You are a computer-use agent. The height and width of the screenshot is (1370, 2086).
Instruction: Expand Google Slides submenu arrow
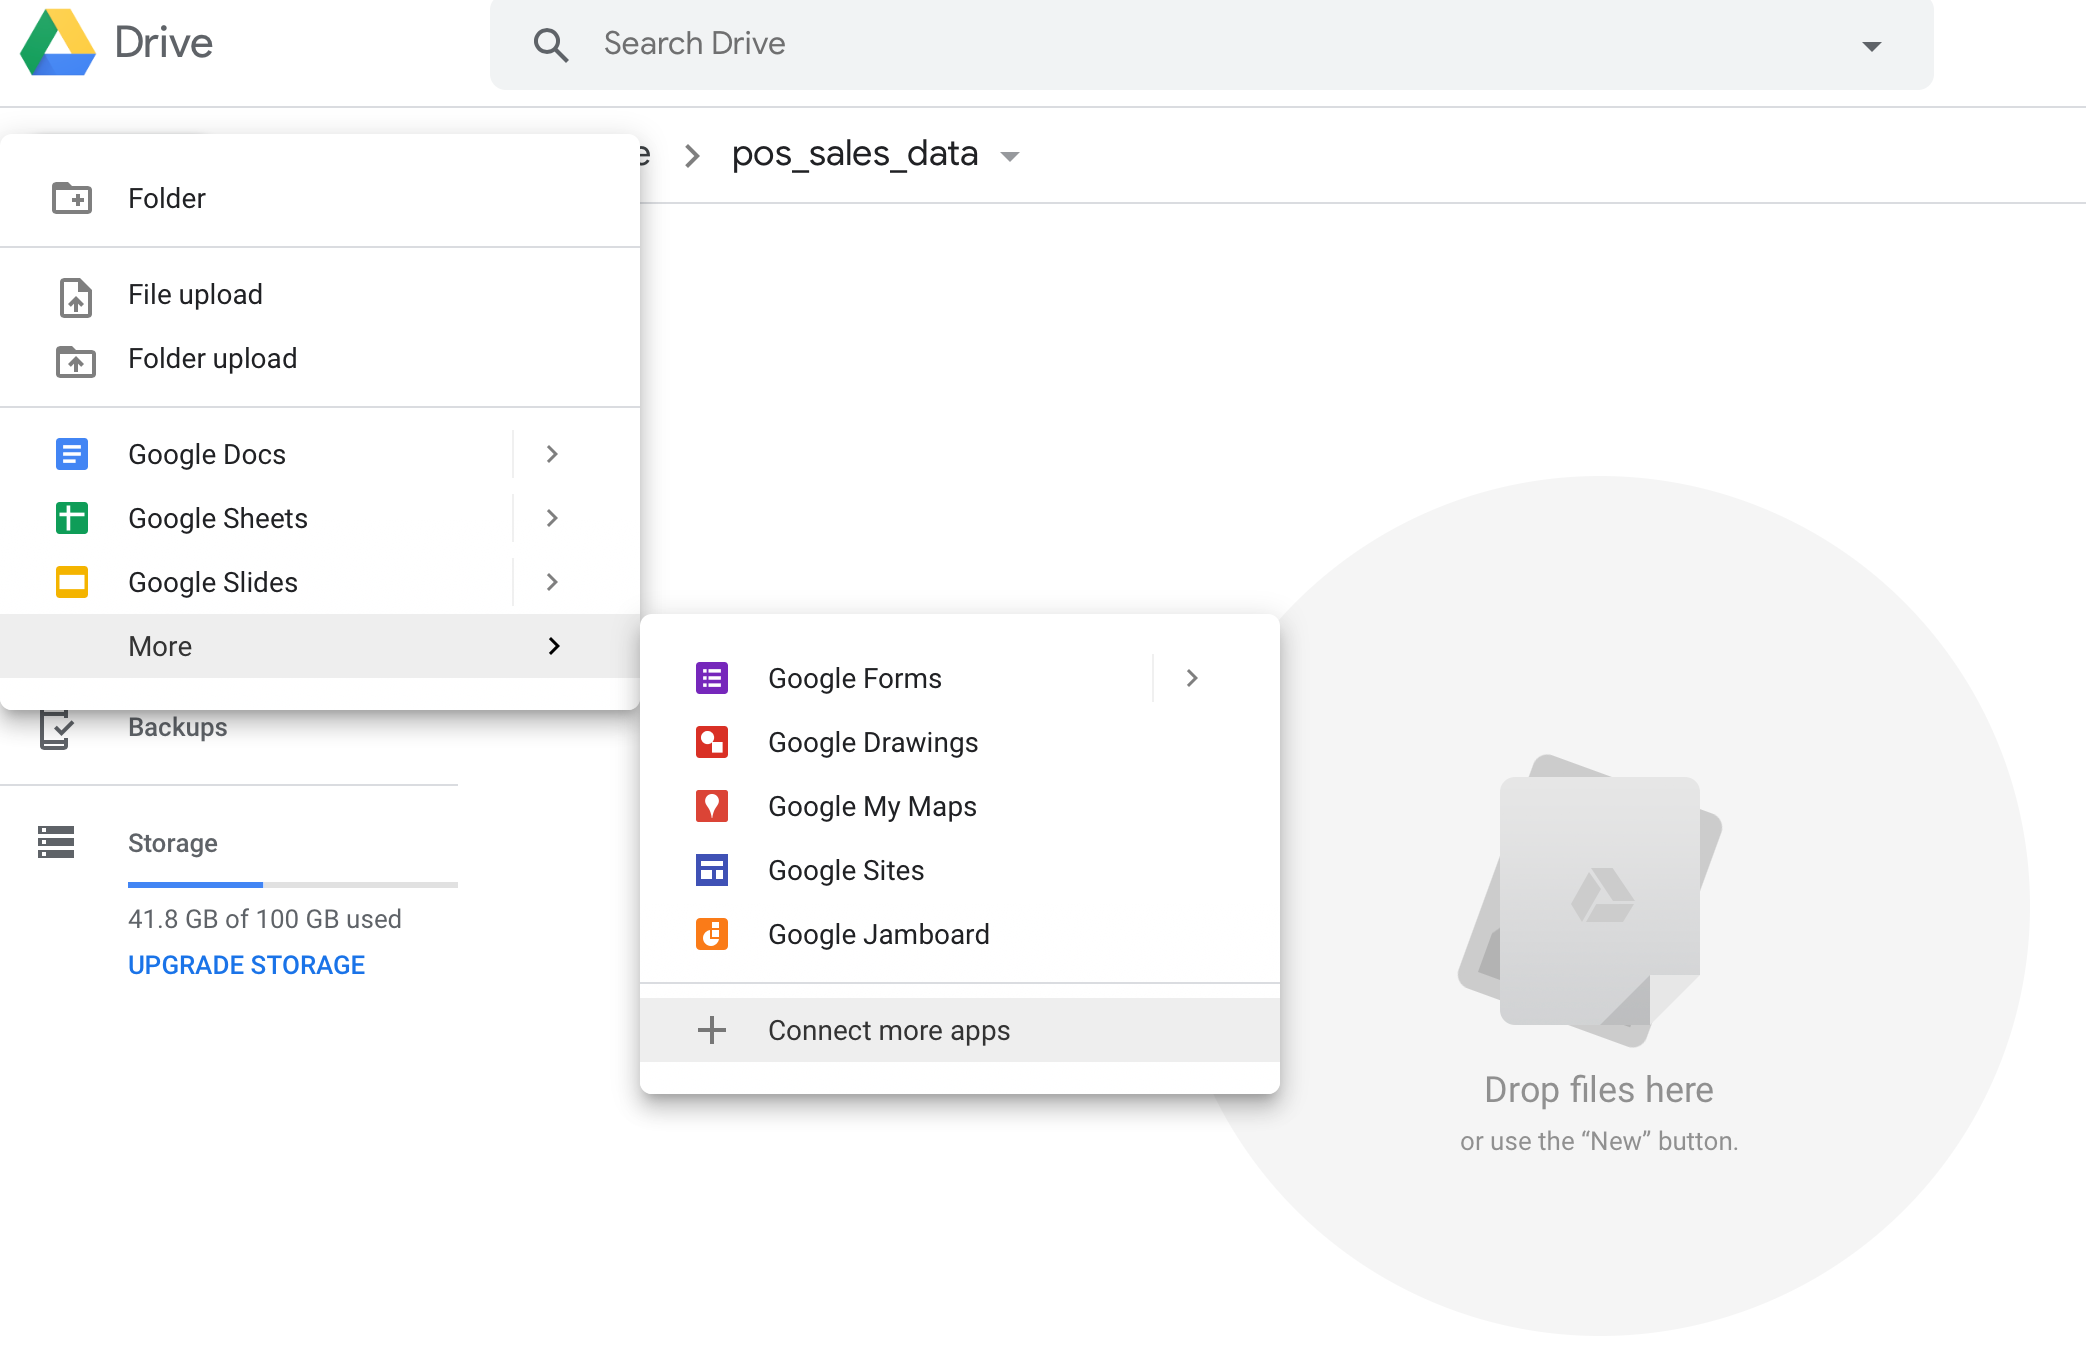(552, 582)
